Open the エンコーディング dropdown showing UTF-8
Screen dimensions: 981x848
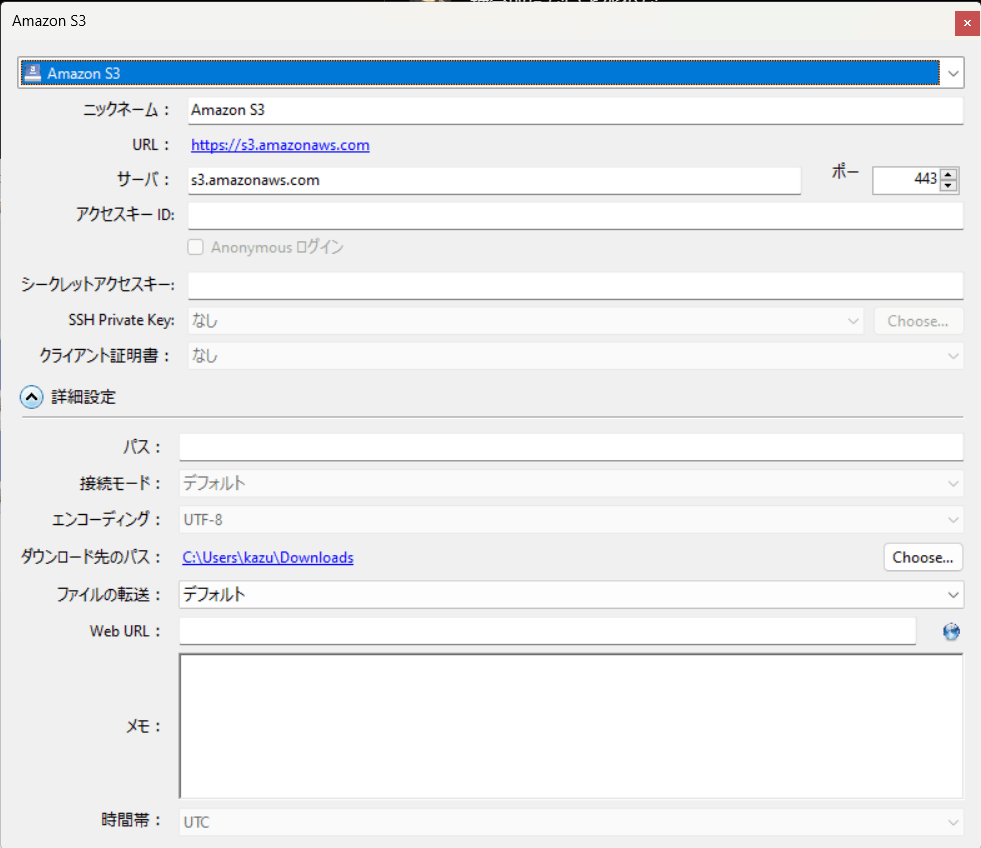(571, 519)
